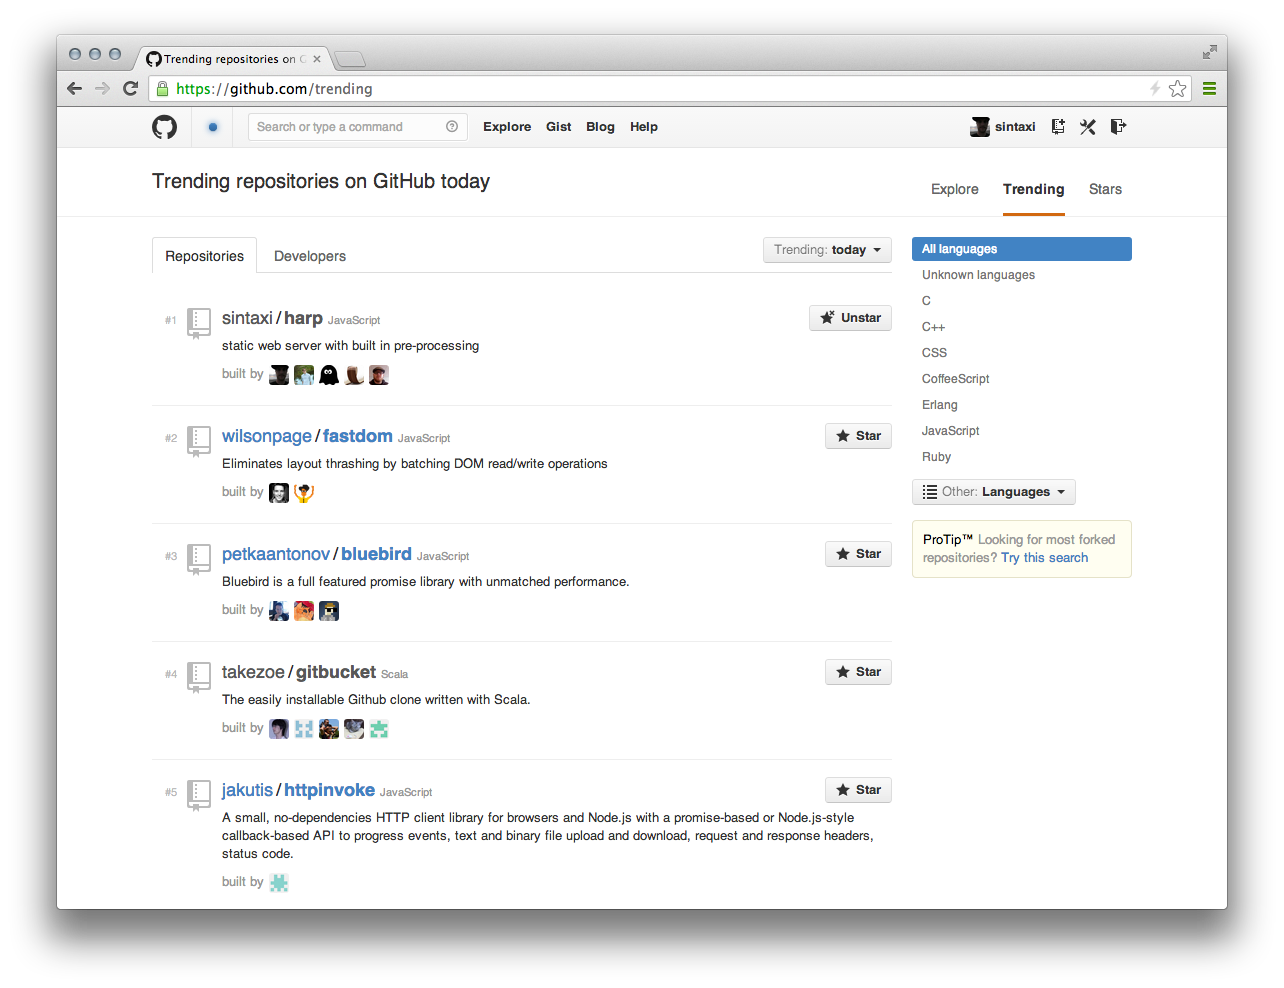This screenshot has height=988, width=1284.
Task: Open the harp repository link
Action: tap(303, 318)
